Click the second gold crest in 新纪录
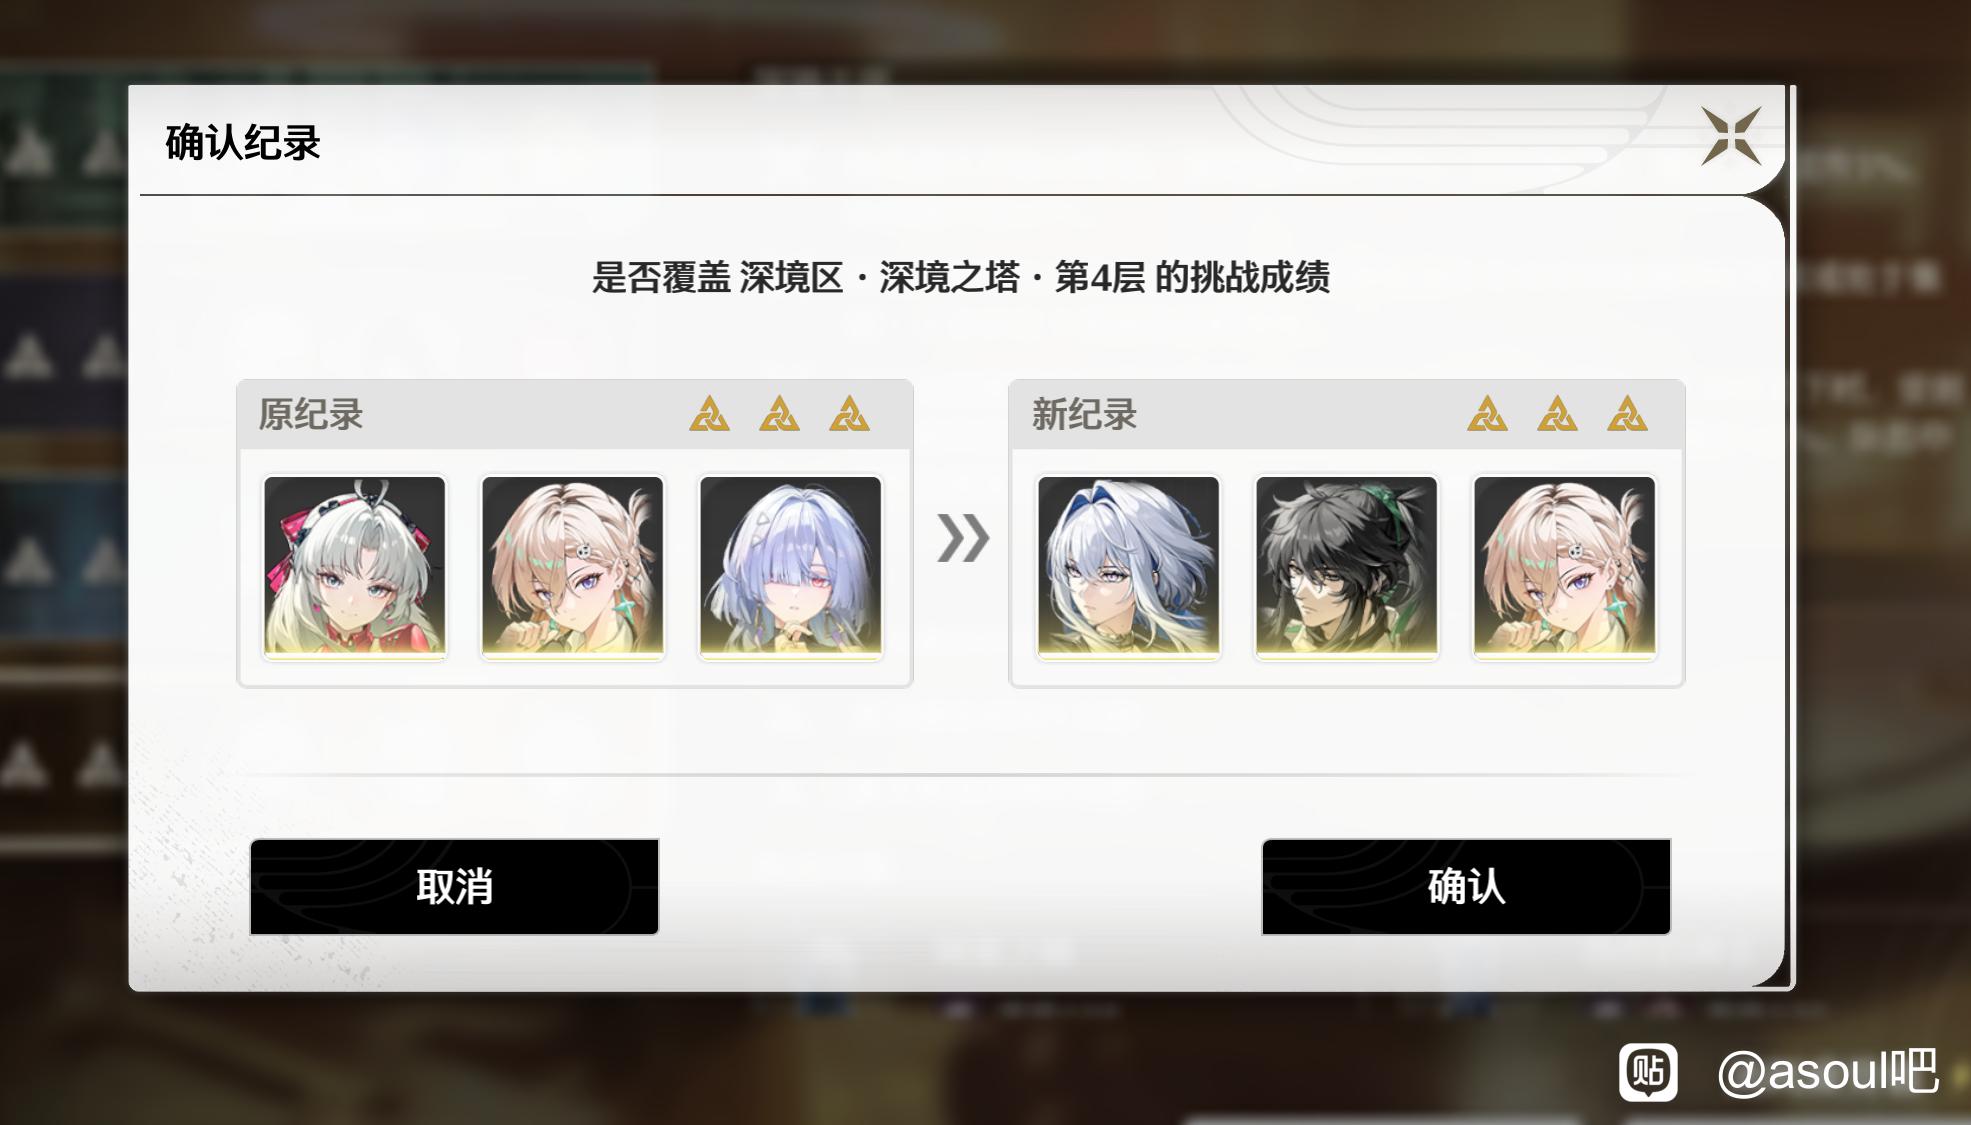1971x1125 pixels. [x=1558, y=414]
